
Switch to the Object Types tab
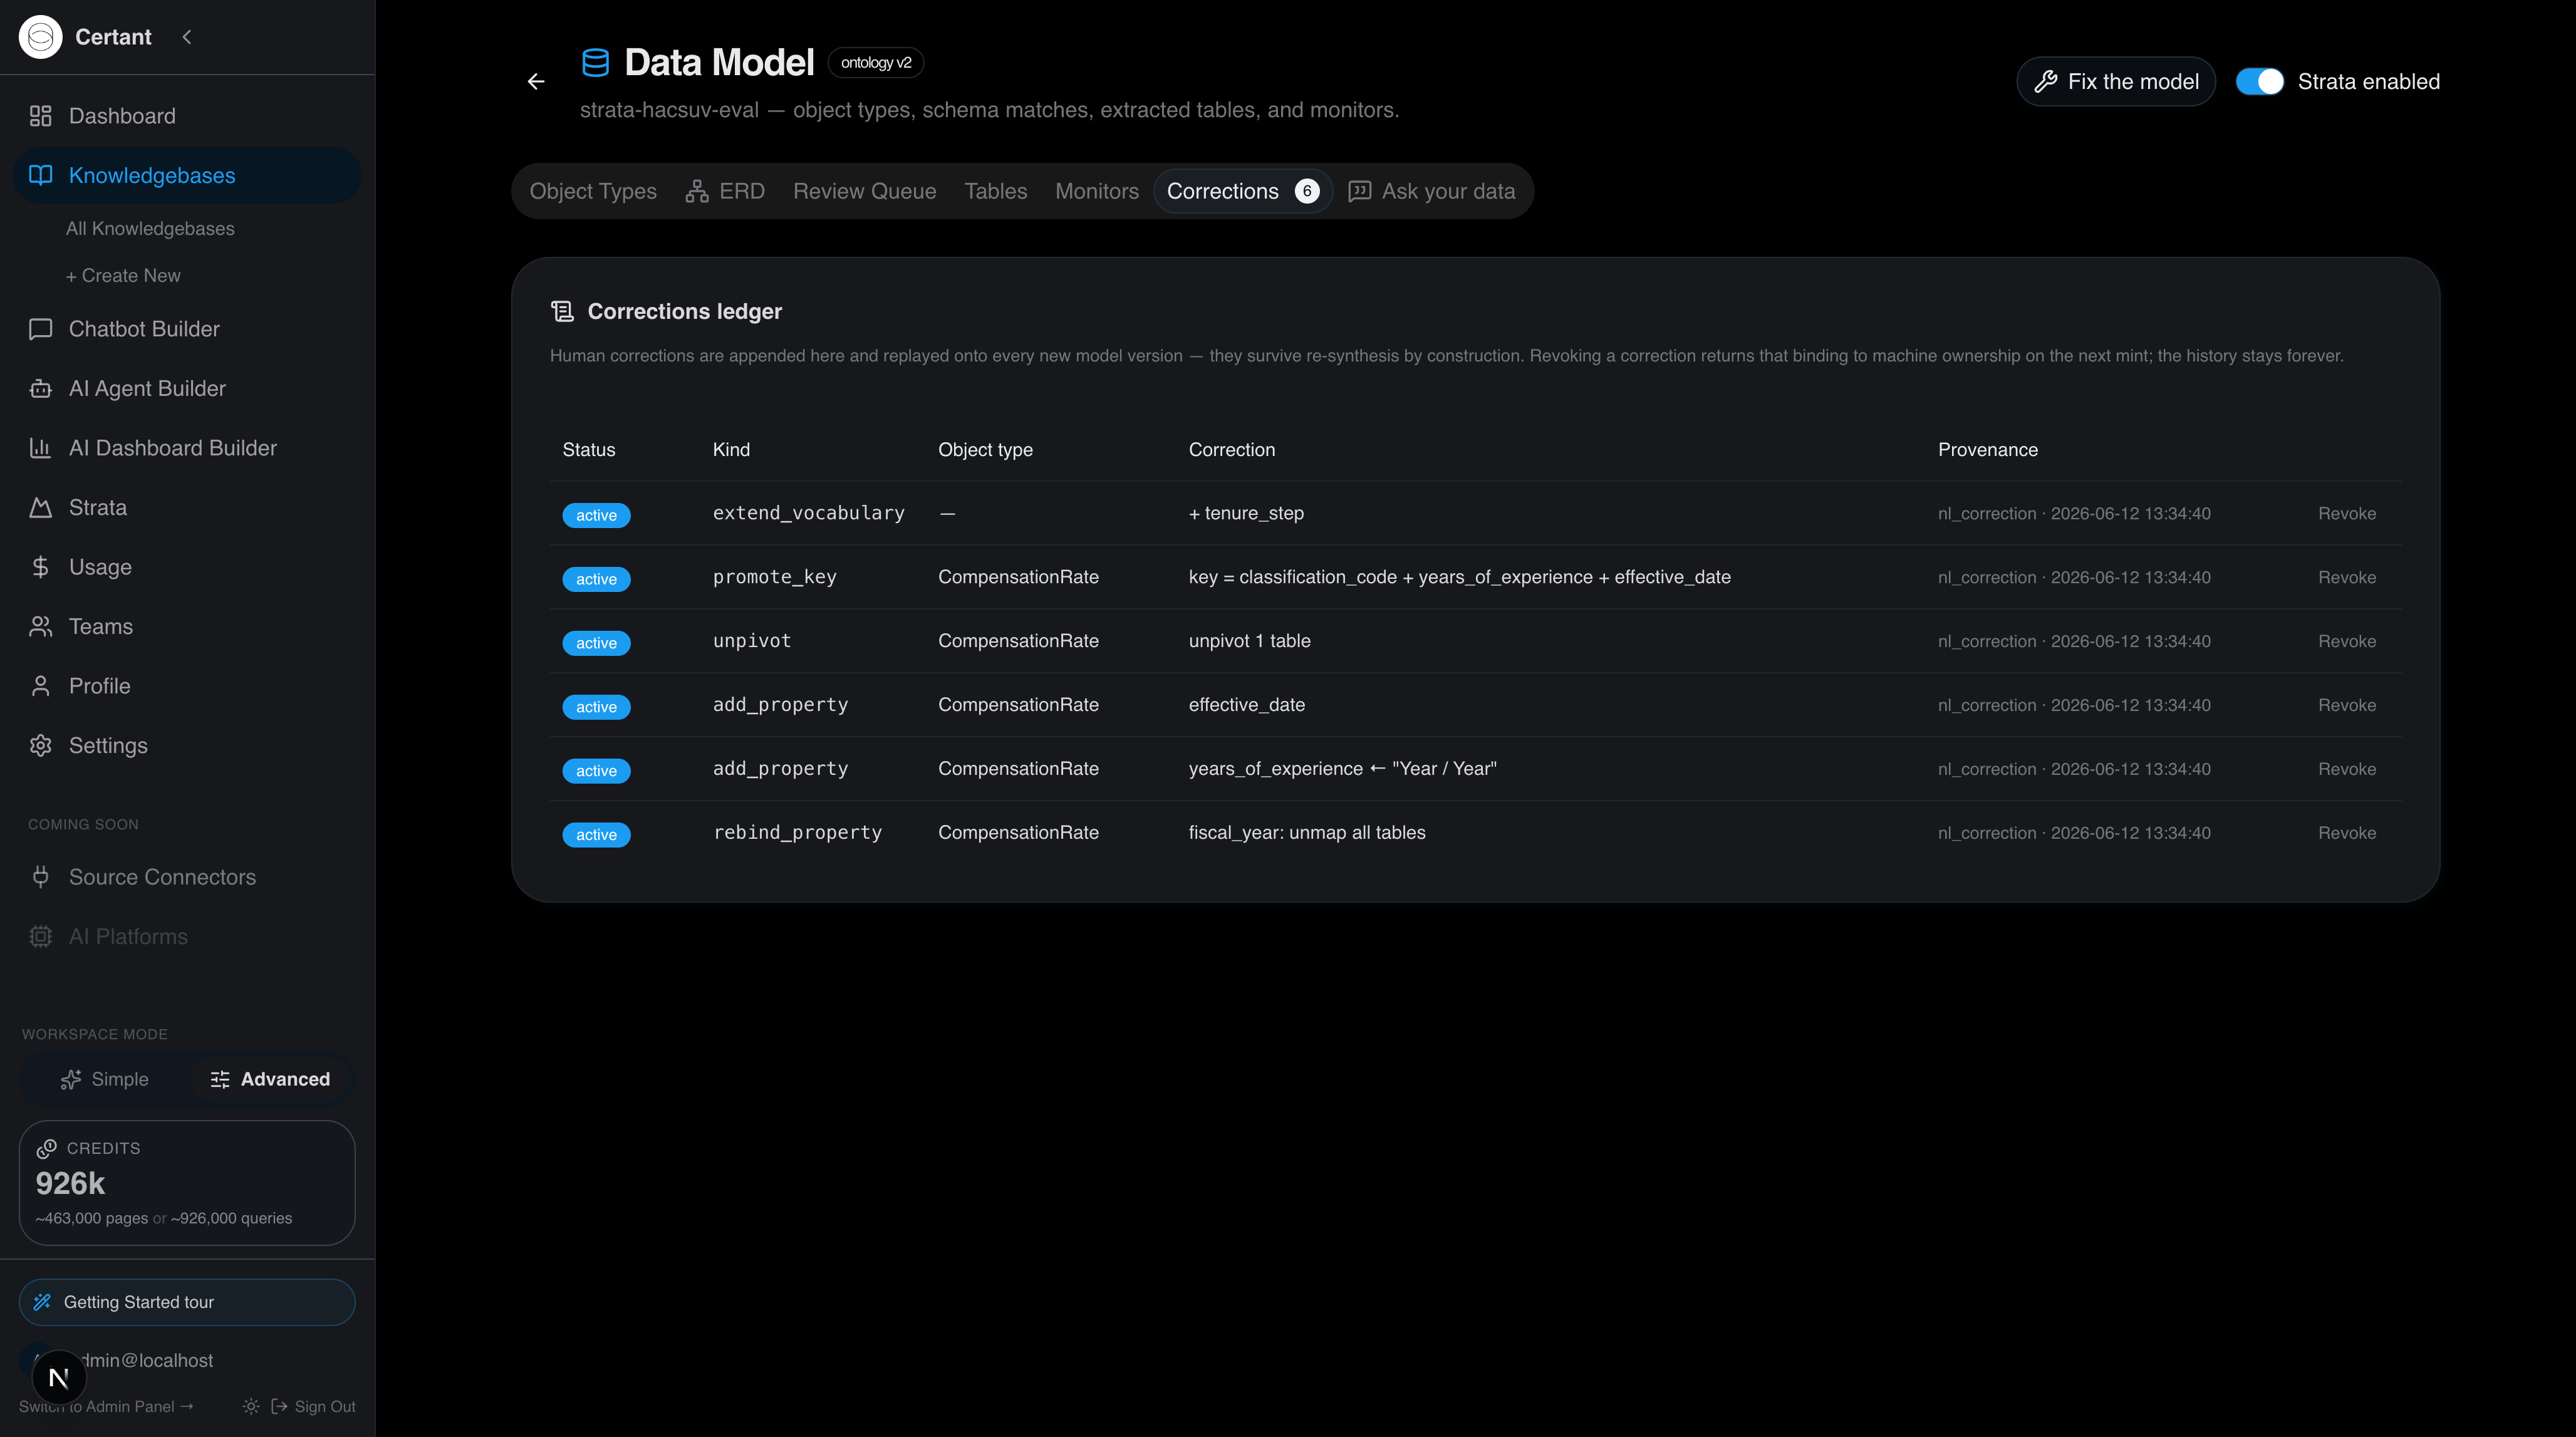[x=593, y=191]
